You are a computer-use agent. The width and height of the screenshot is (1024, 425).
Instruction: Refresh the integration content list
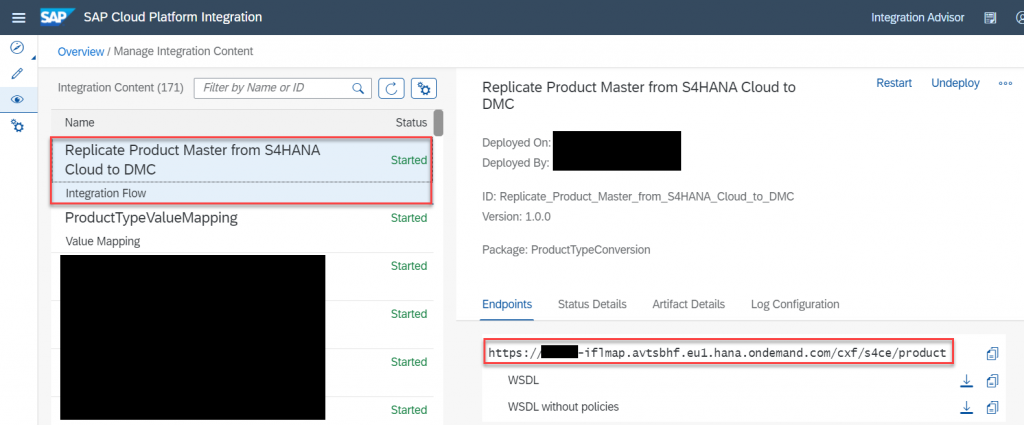[x=392, y=88]
